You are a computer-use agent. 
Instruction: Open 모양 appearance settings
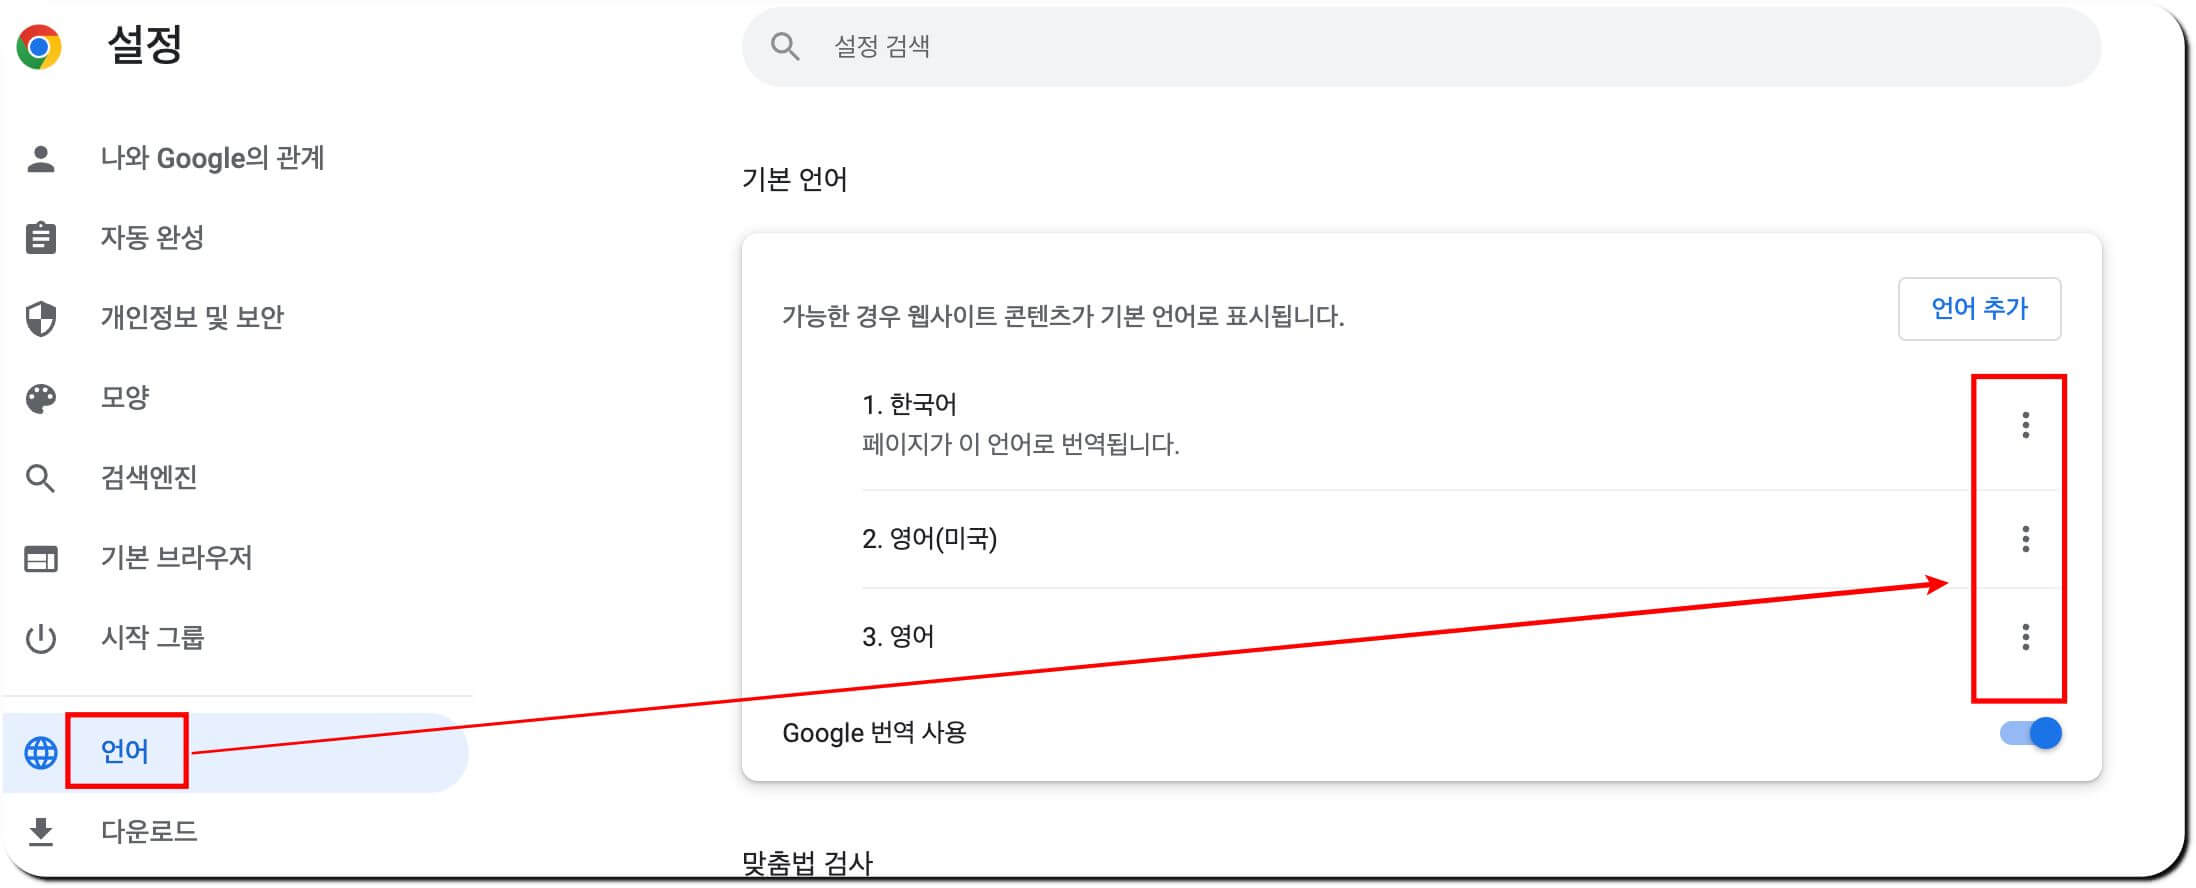pyautogui.click(x=125, y=398)
